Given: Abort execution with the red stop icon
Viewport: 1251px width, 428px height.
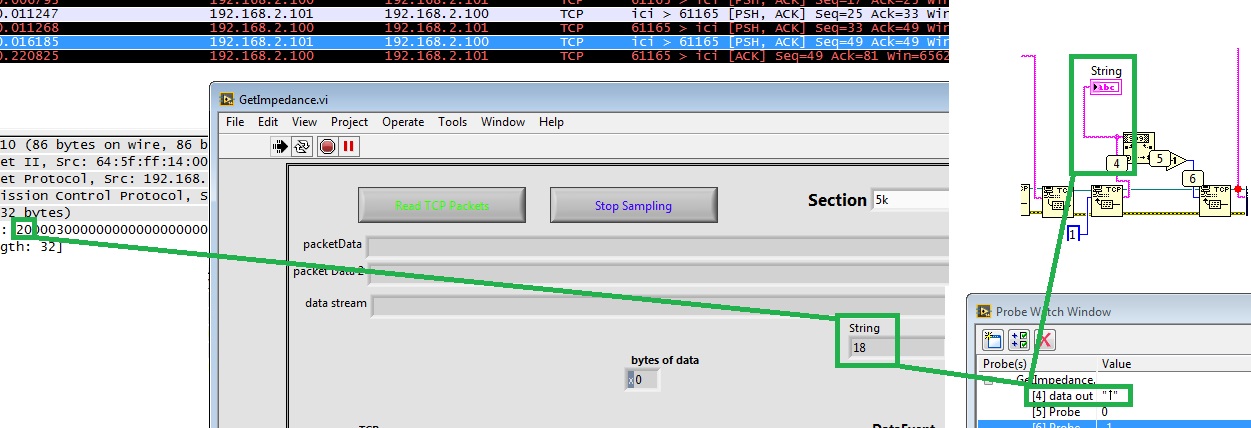Looking at the screenshot, I should click(327, 146).
